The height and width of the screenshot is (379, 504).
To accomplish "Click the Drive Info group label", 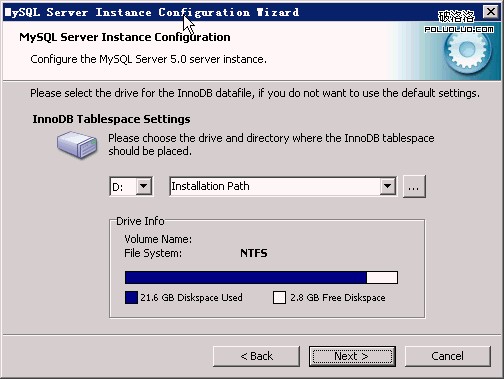I will point(140,221).
